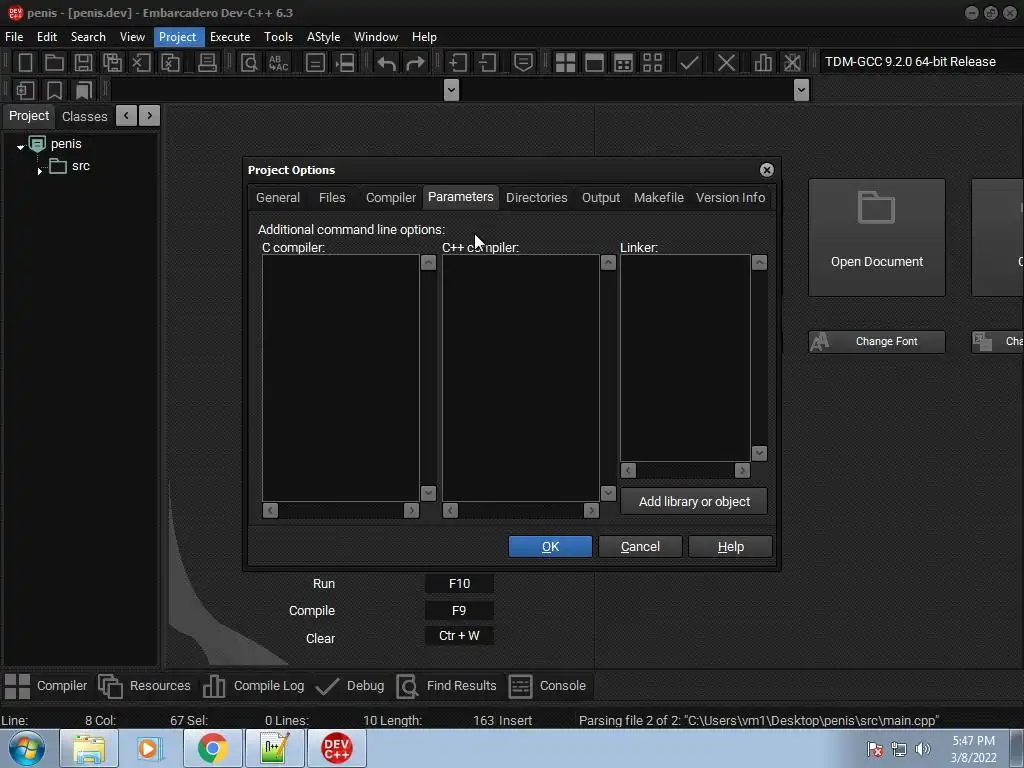1024x768 pixels.
Task: Click the Delete Profiling Information icon
Action: [x=792, y=63]
